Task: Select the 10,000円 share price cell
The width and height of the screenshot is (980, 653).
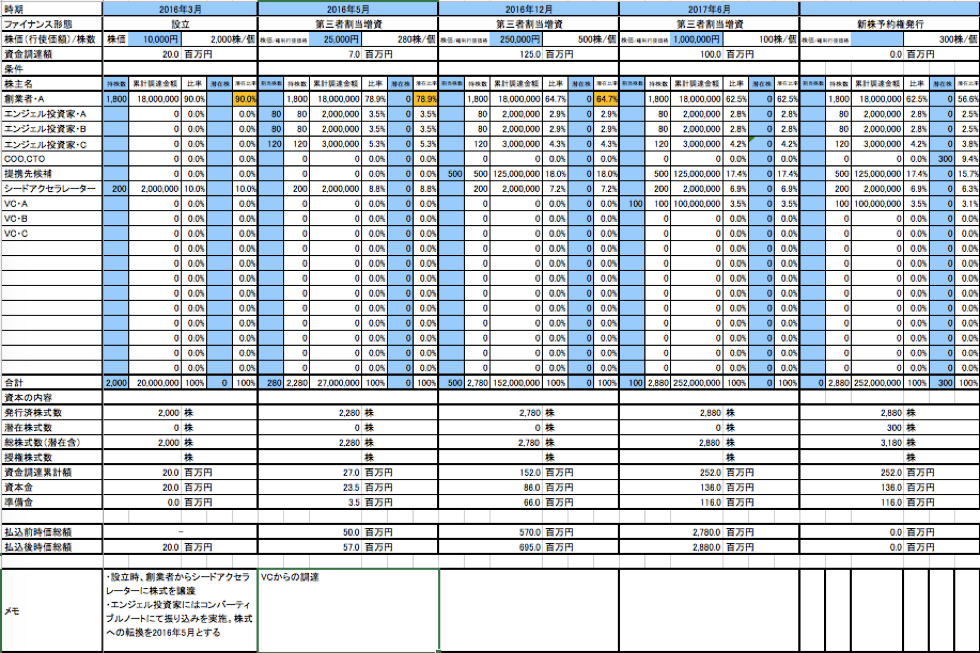Action: point(154,39)
